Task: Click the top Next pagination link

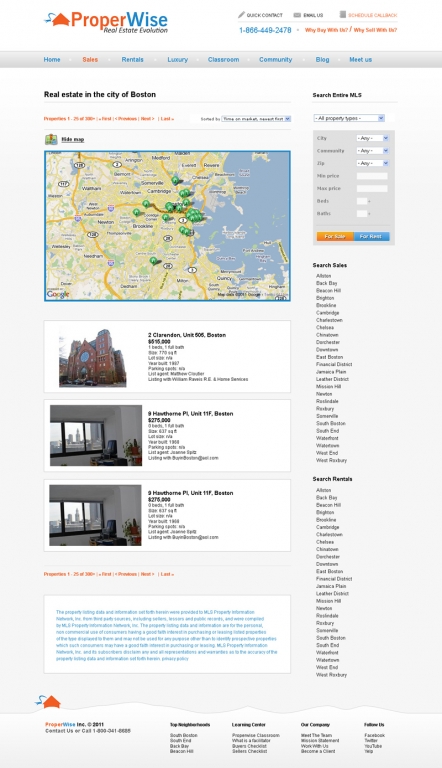Action: (147, 119)
